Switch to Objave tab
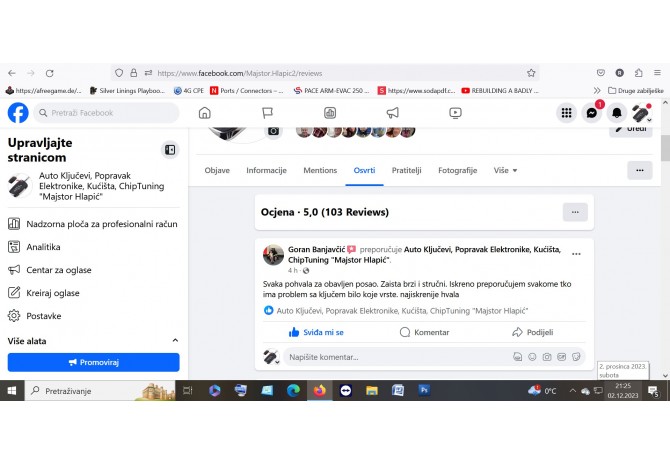The width and height of the screenshot is (670, 464). pos(217,170)
